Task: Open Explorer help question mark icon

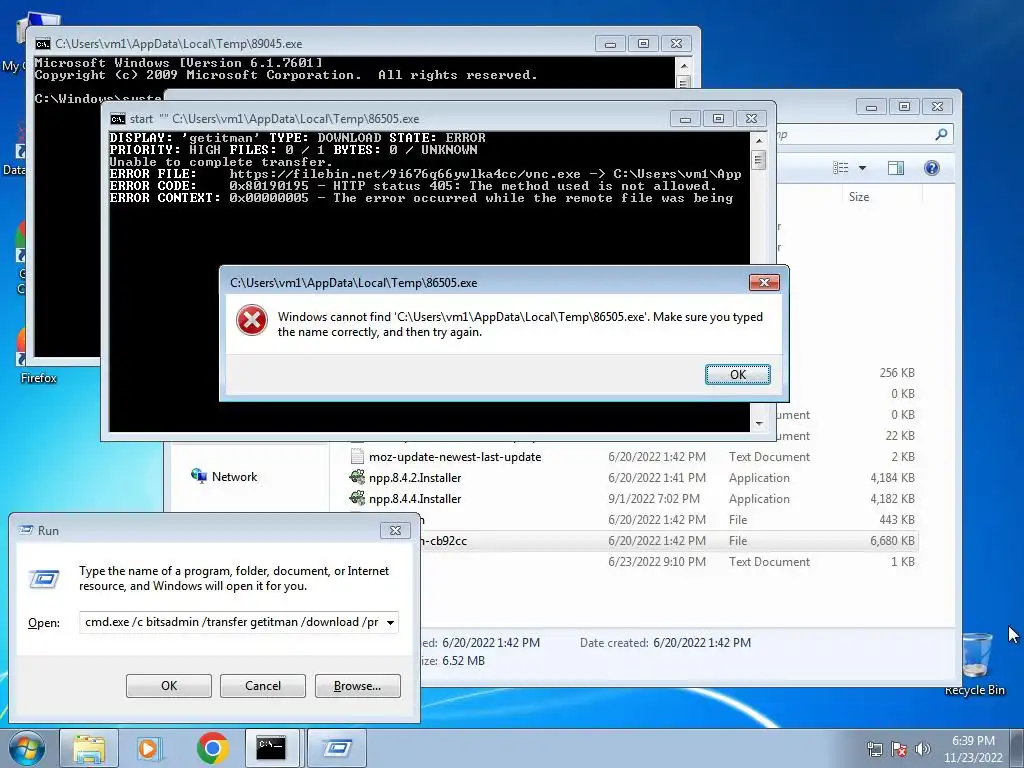Action: pyautogui.click(x=932, y=168)
